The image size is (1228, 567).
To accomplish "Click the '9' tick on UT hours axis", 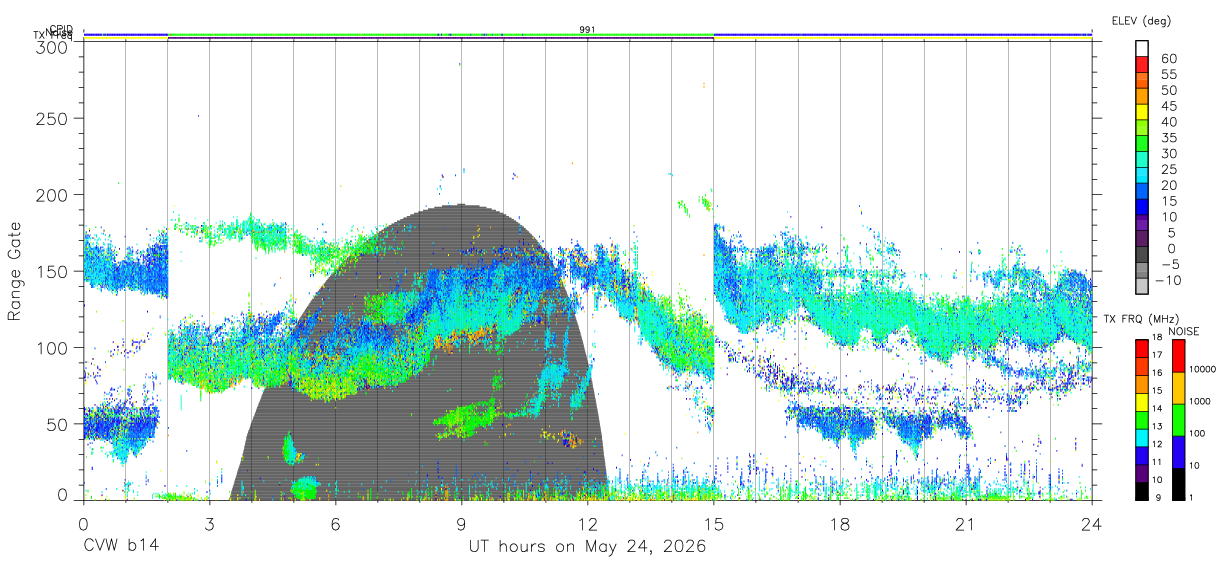I will point(461,523).
